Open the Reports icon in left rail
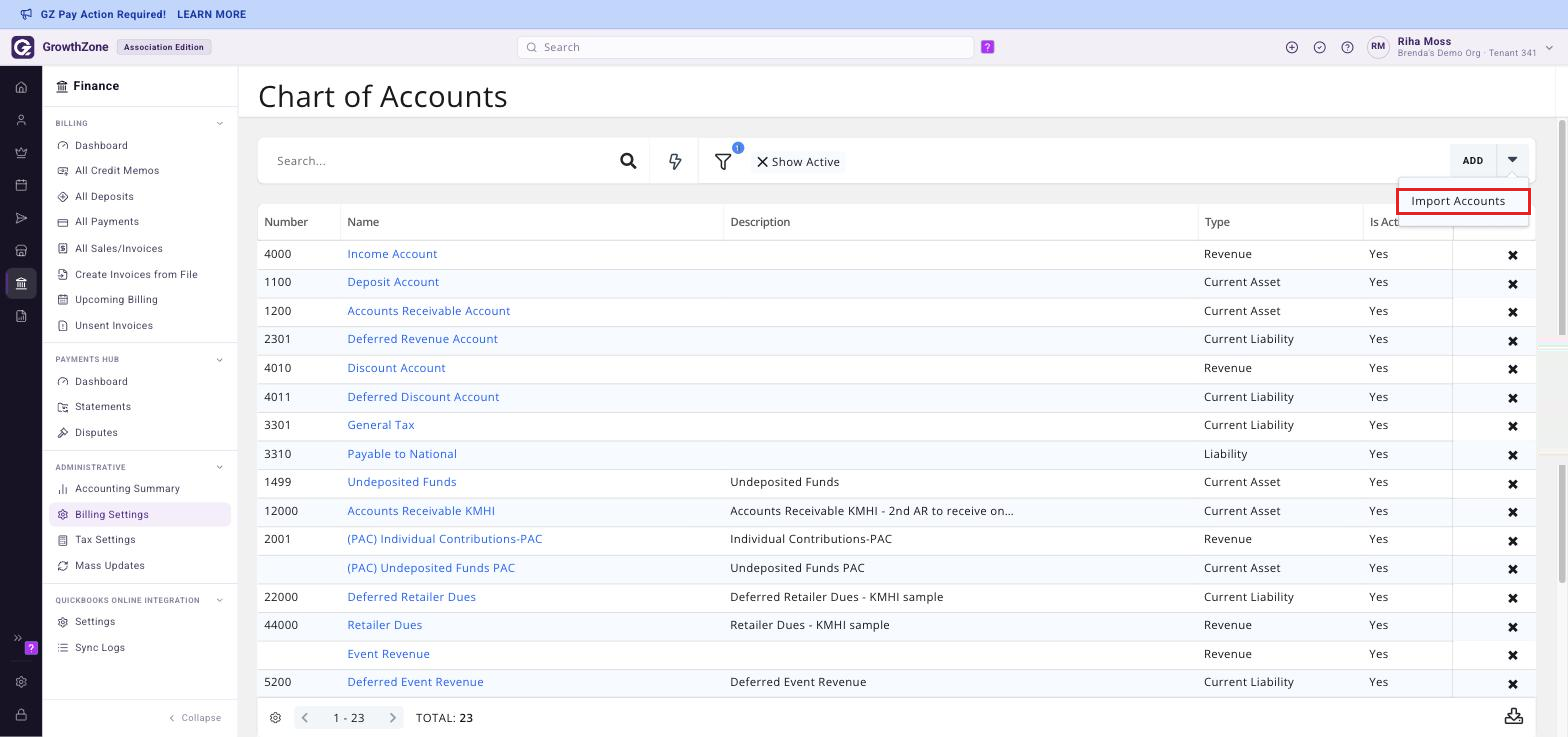The image size is (1568, 737). [21, 316]
